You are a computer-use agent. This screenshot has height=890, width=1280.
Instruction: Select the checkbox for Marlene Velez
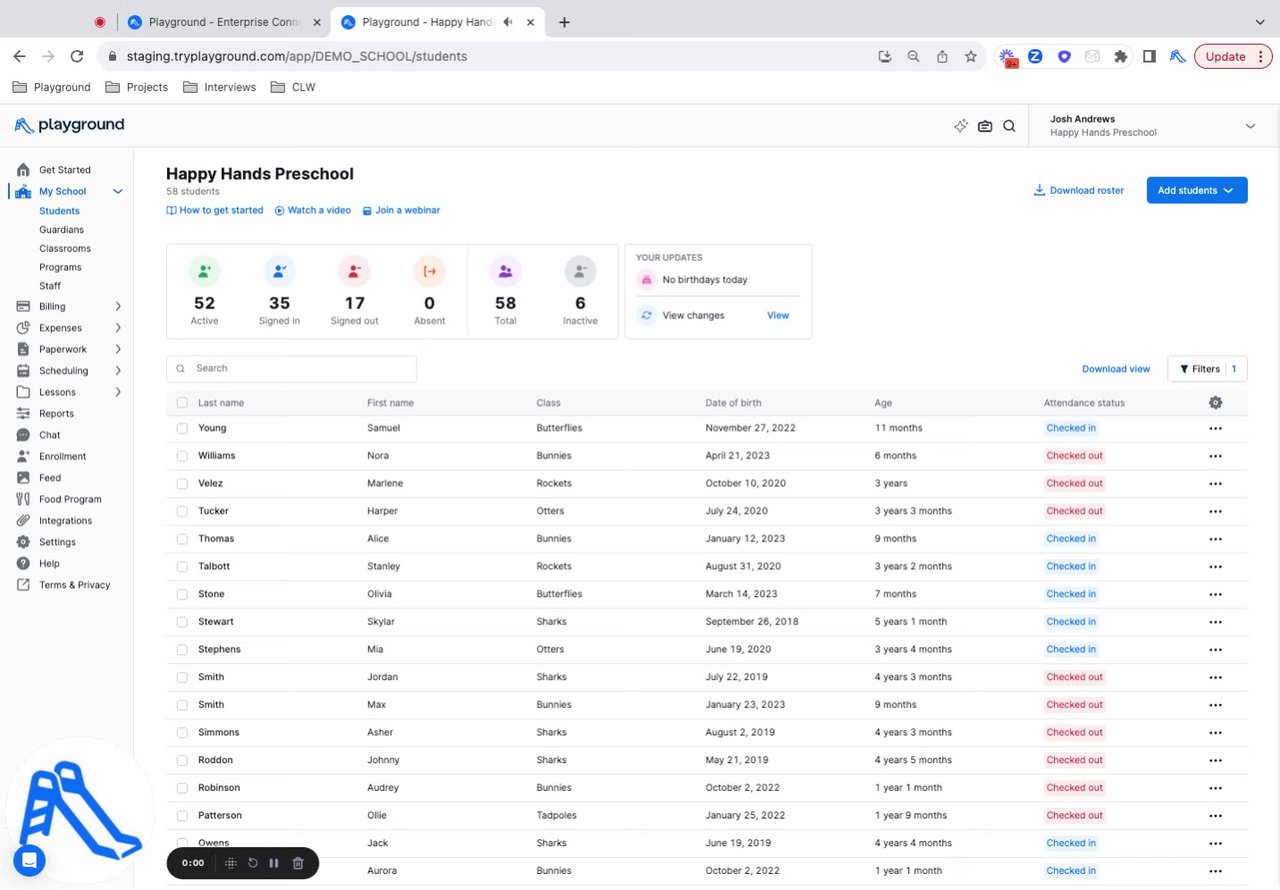click(x=182, y=484)
